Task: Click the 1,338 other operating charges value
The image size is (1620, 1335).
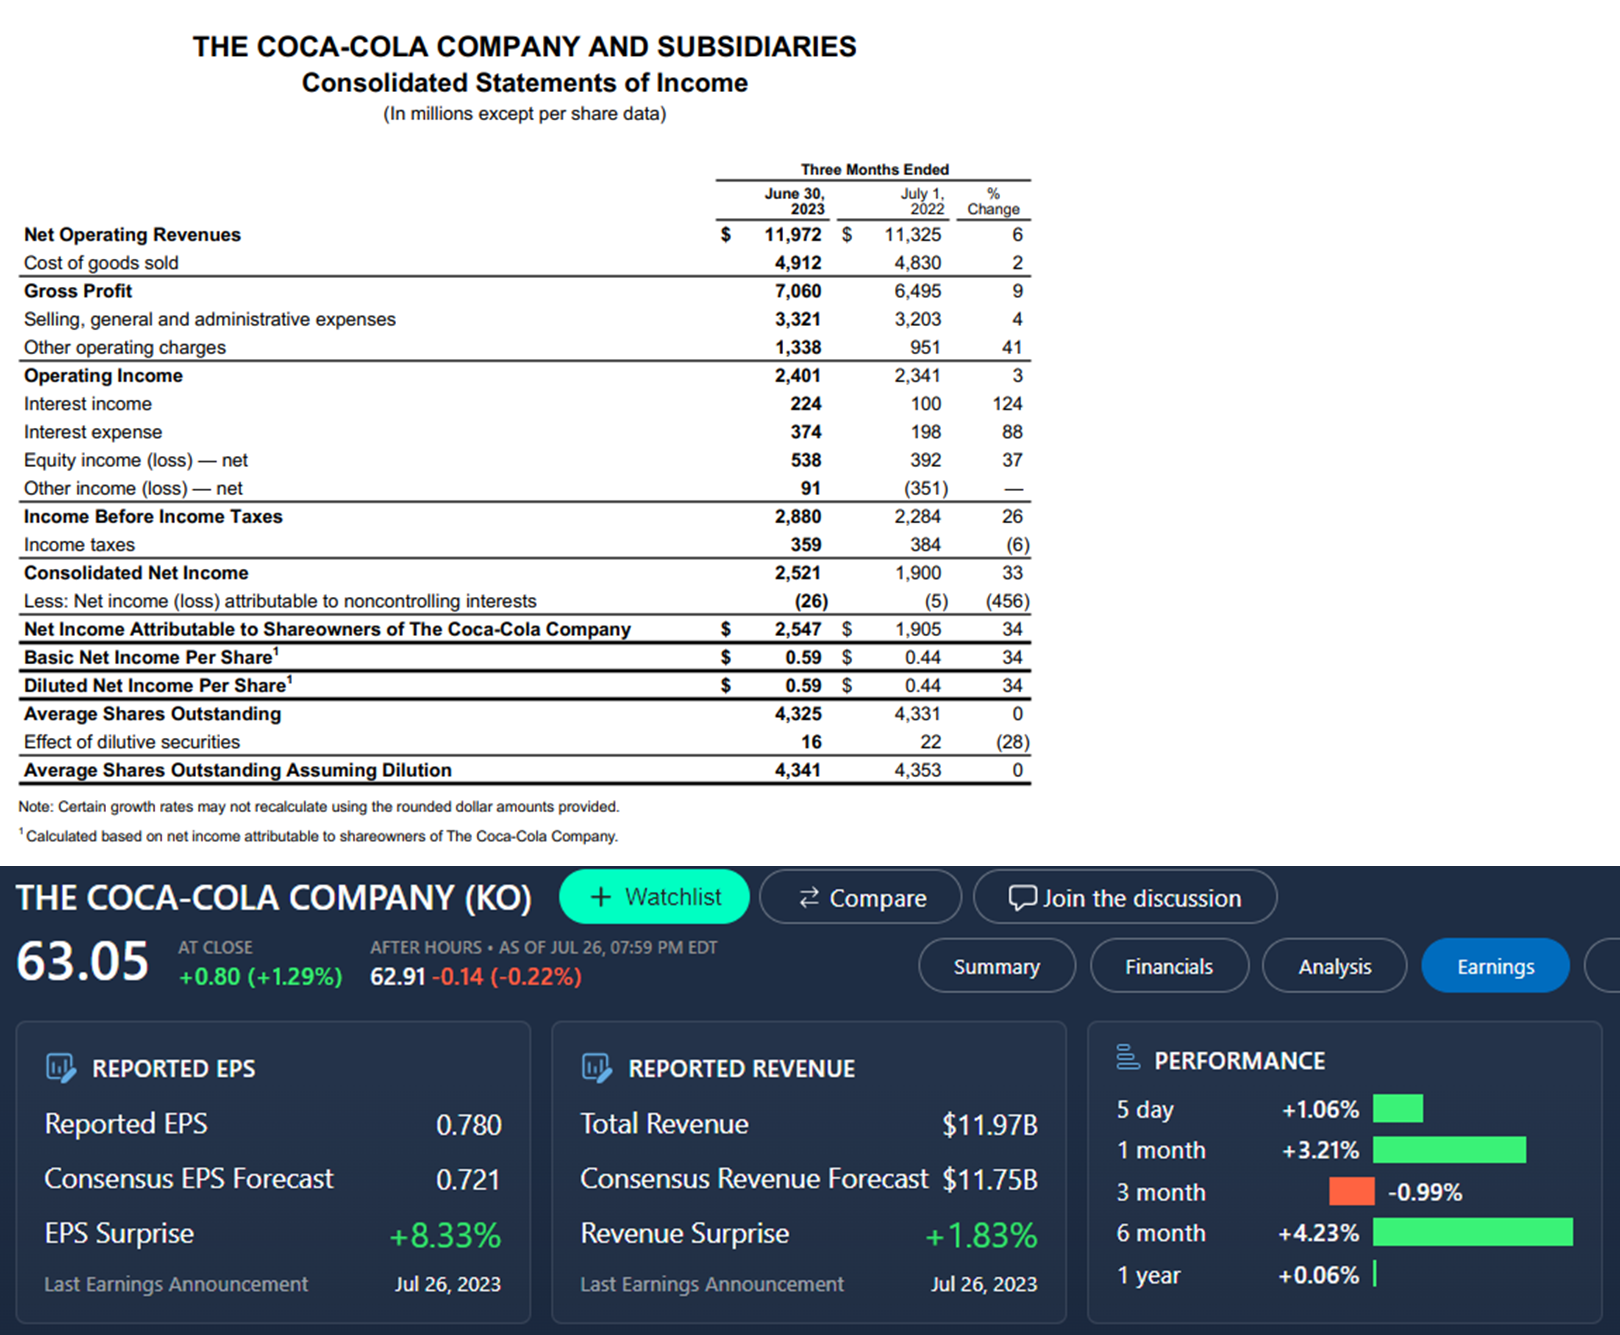Action: pyautogui.click(x=798, y=347)
